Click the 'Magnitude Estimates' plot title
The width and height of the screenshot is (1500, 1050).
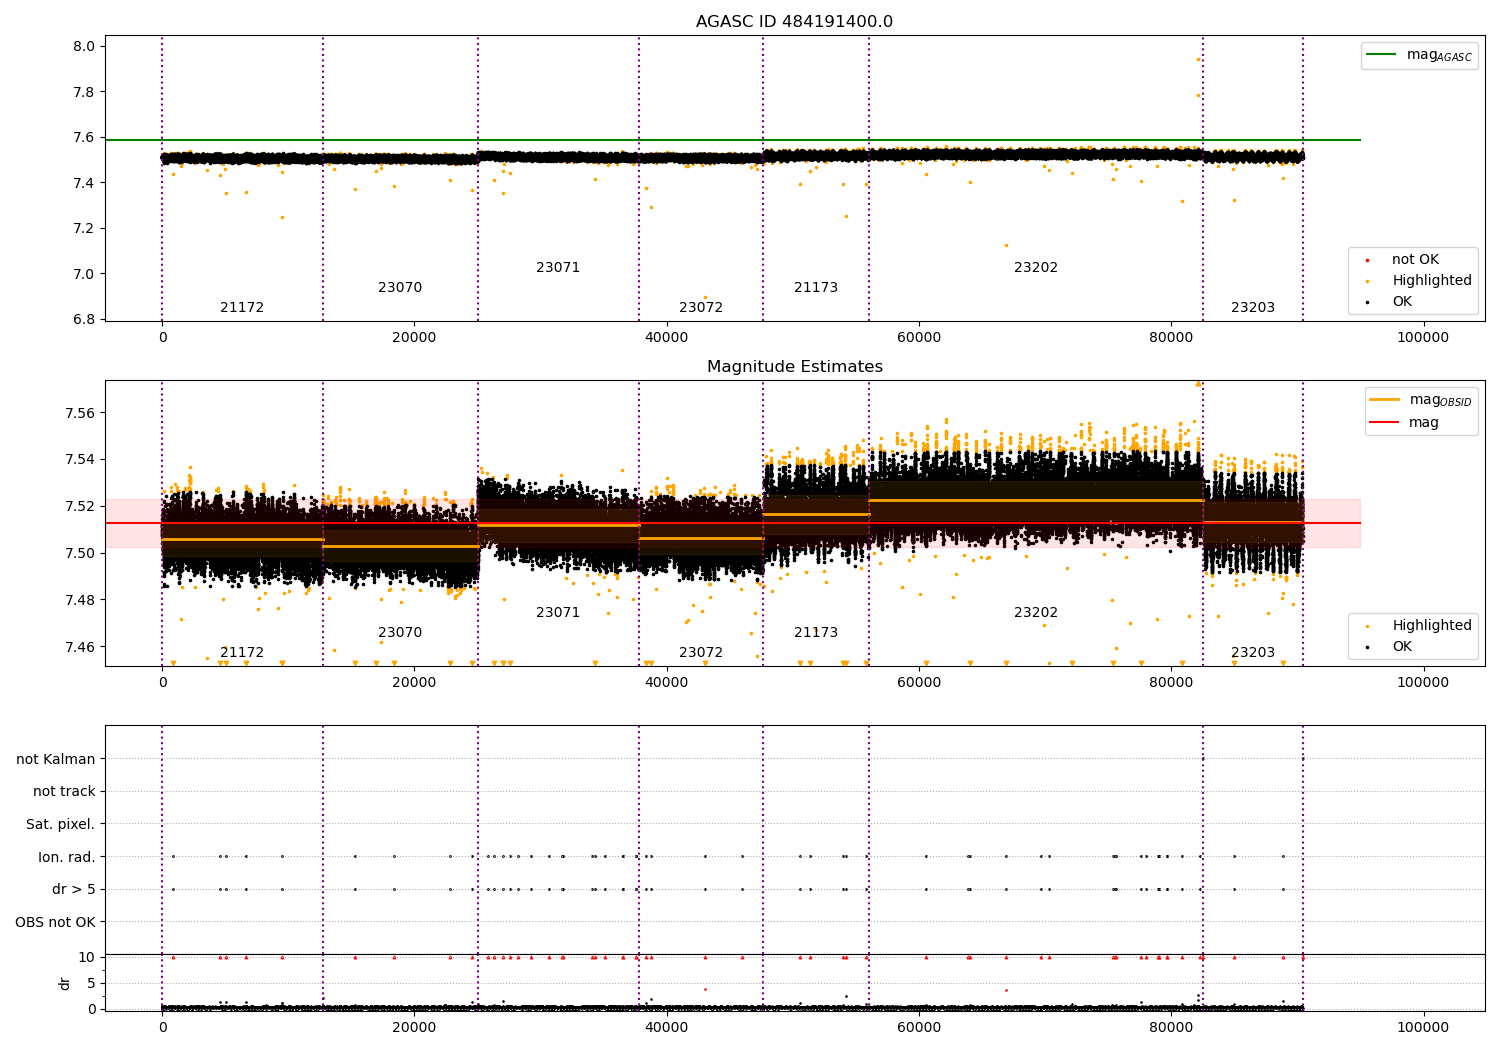click(794, 367)
